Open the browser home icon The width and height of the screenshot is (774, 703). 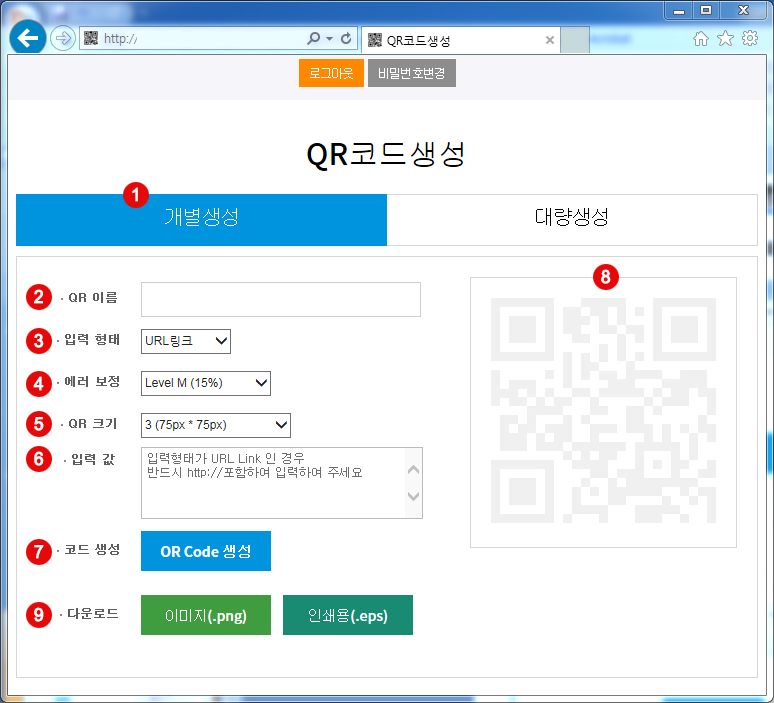pos(700,39)
